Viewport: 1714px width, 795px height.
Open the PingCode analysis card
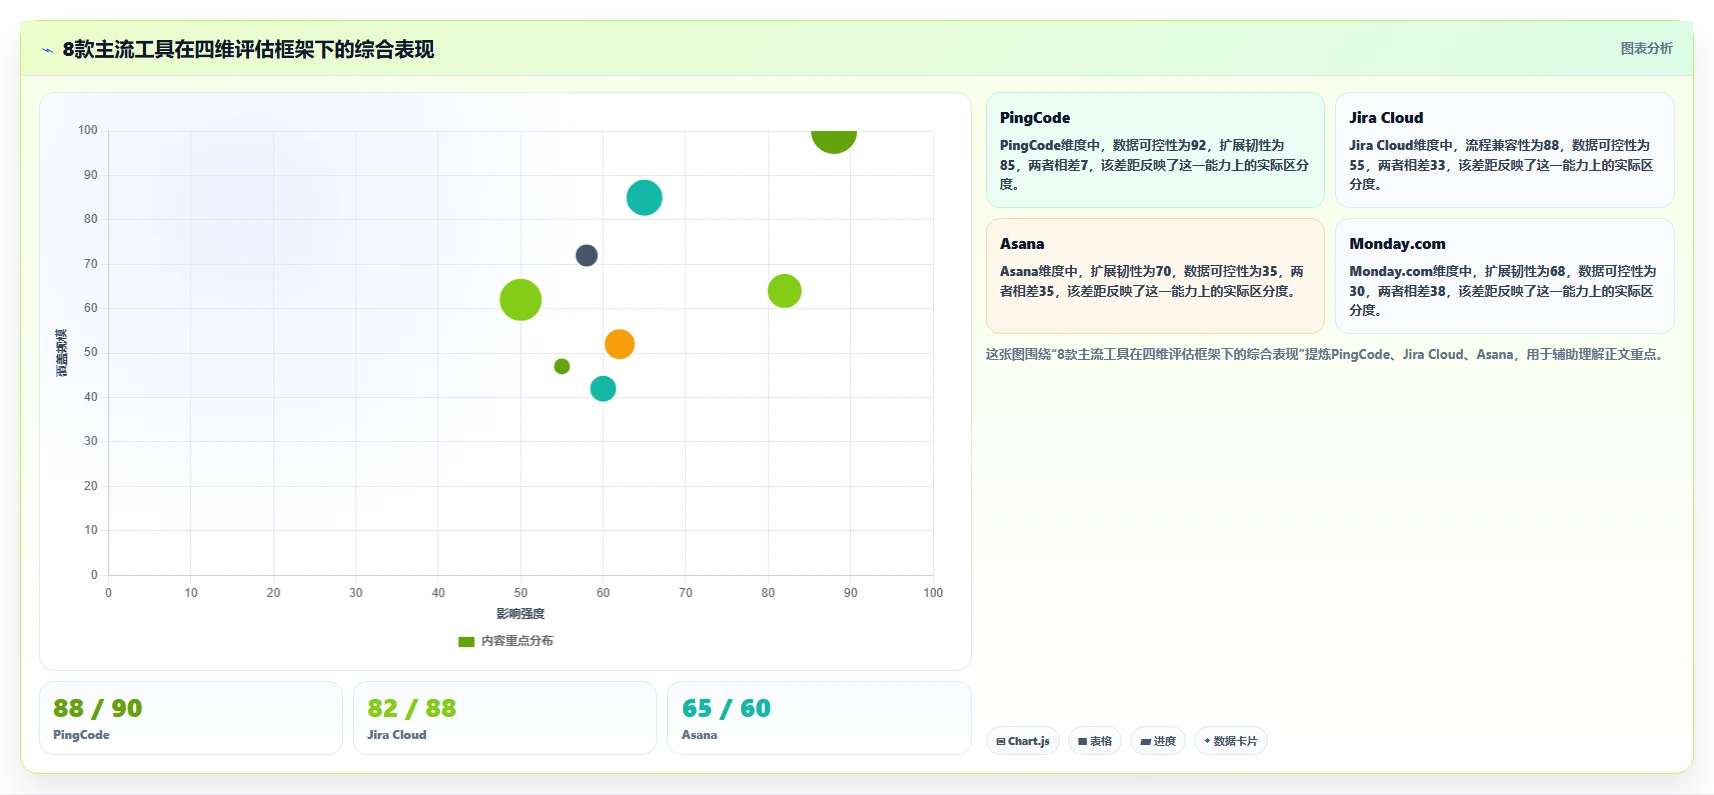1155,150
